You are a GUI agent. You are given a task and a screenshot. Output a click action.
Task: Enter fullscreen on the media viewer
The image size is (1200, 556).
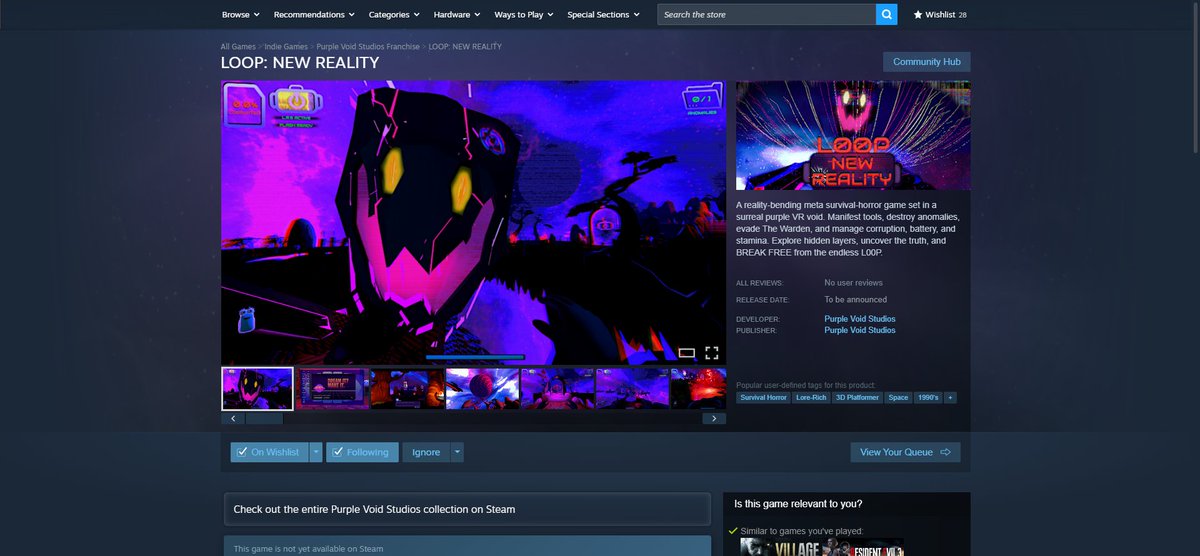point(712,352)
